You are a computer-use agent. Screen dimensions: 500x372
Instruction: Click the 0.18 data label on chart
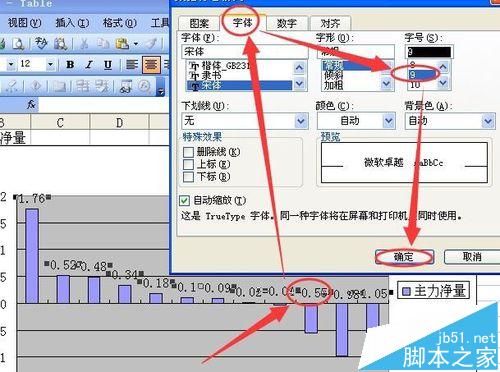coord(157,283)
